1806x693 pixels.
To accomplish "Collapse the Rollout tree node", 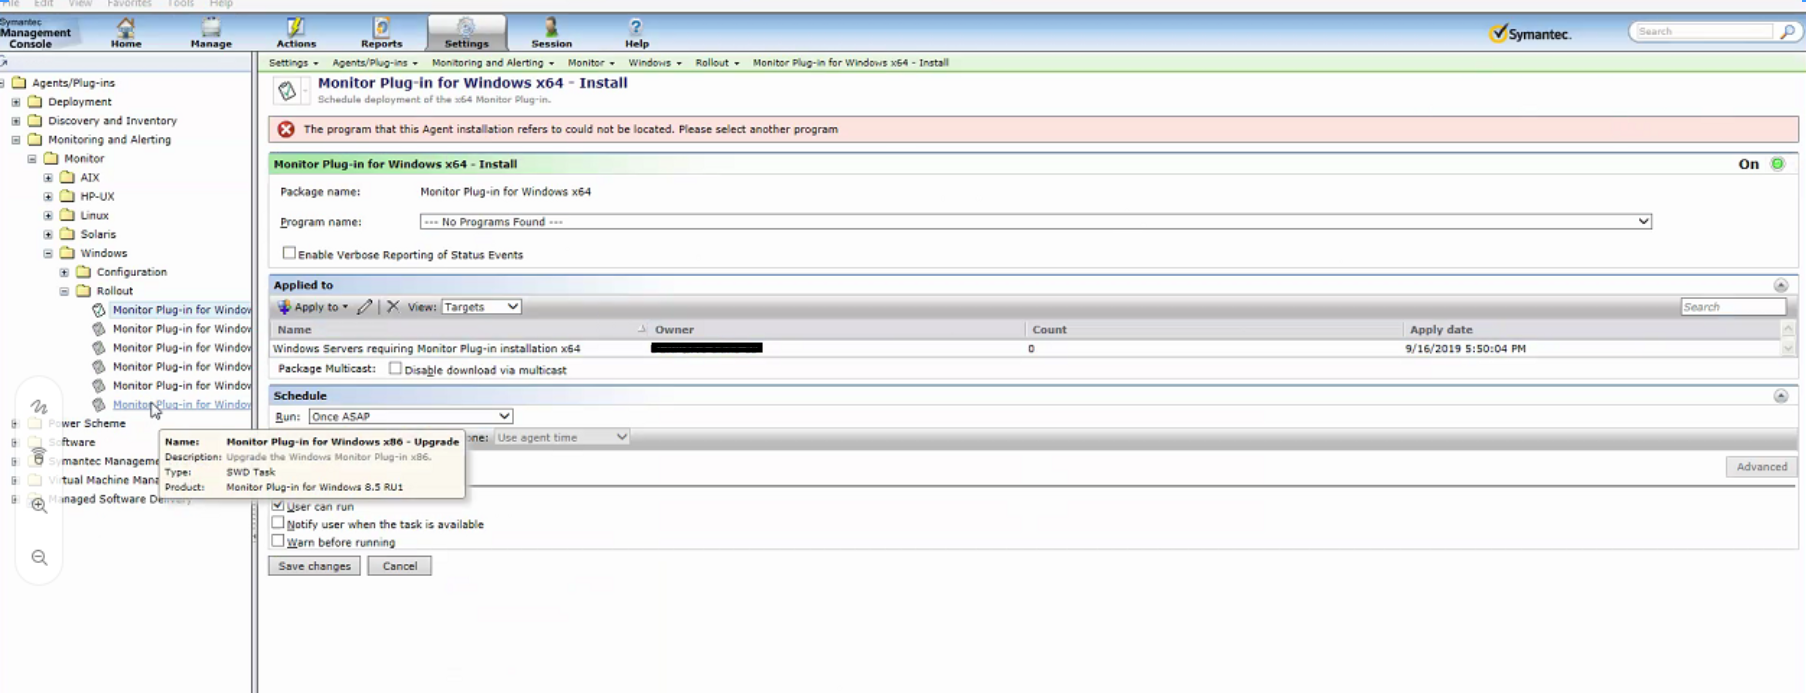I will click(x=64, y=291).
